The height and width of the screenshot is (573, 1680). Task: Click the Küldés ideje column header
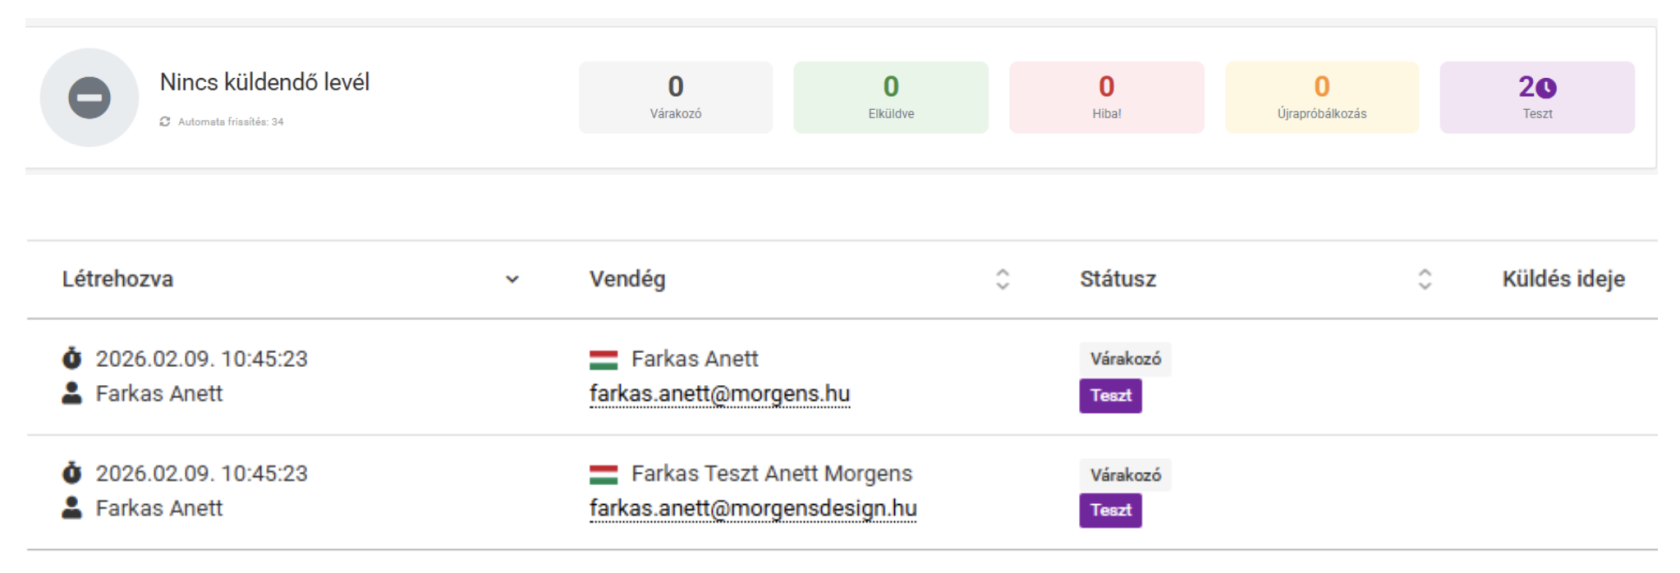tap(1563, 280)
